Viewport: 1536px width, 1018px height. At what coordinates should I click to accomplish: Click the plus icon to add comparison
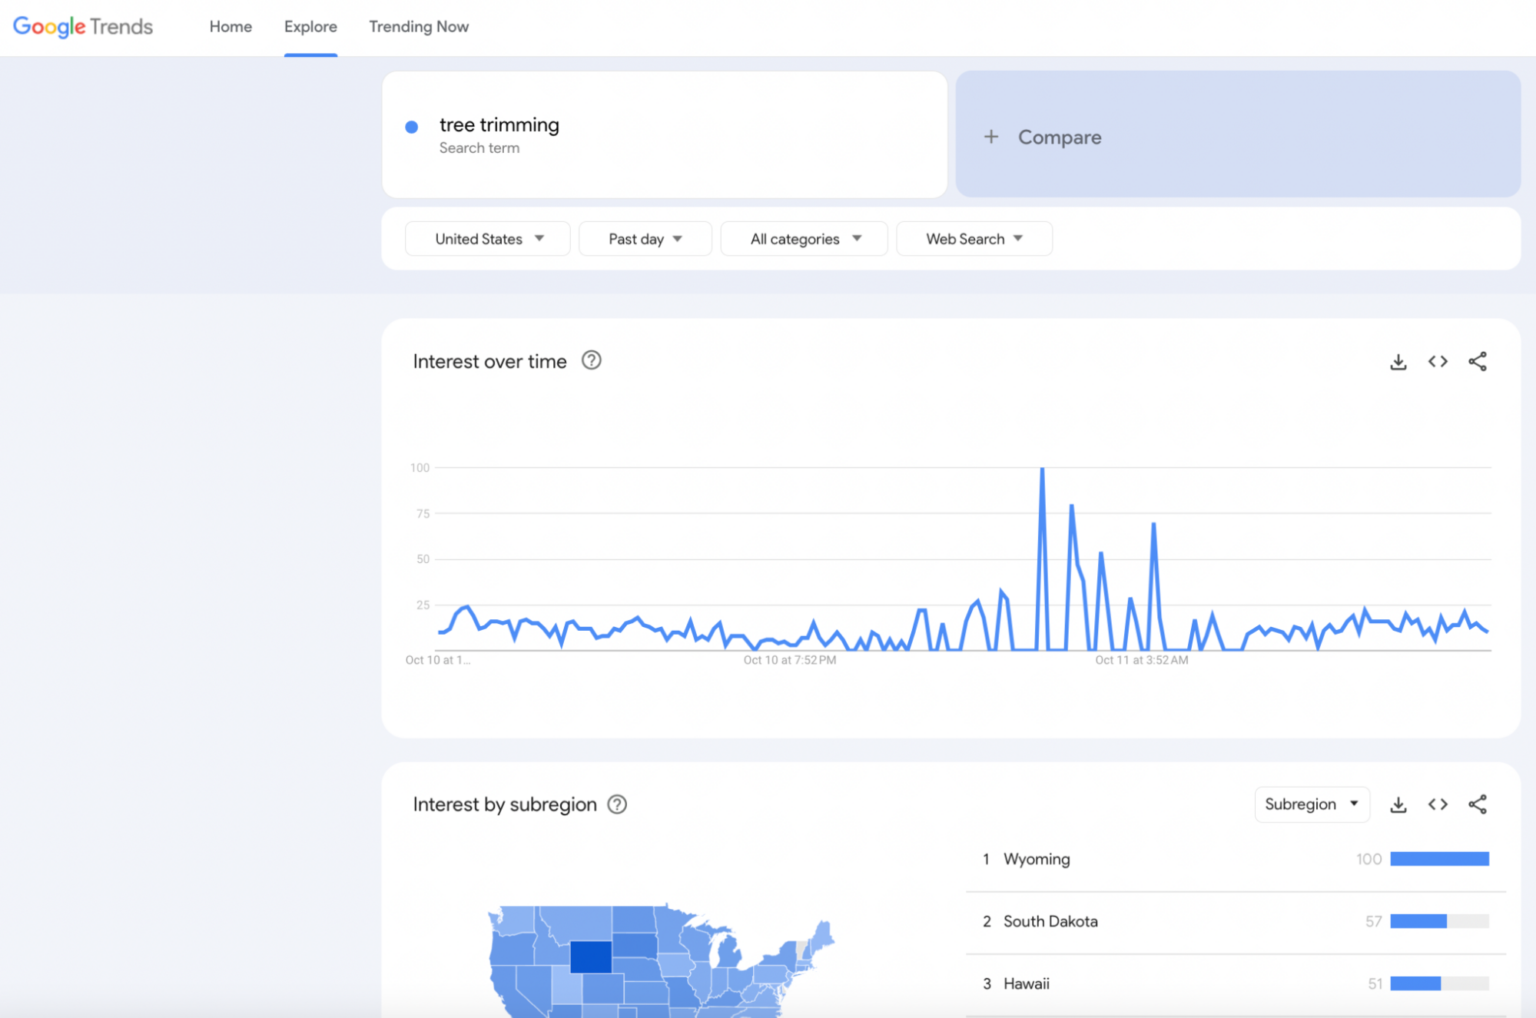click(x=991, y=136)
